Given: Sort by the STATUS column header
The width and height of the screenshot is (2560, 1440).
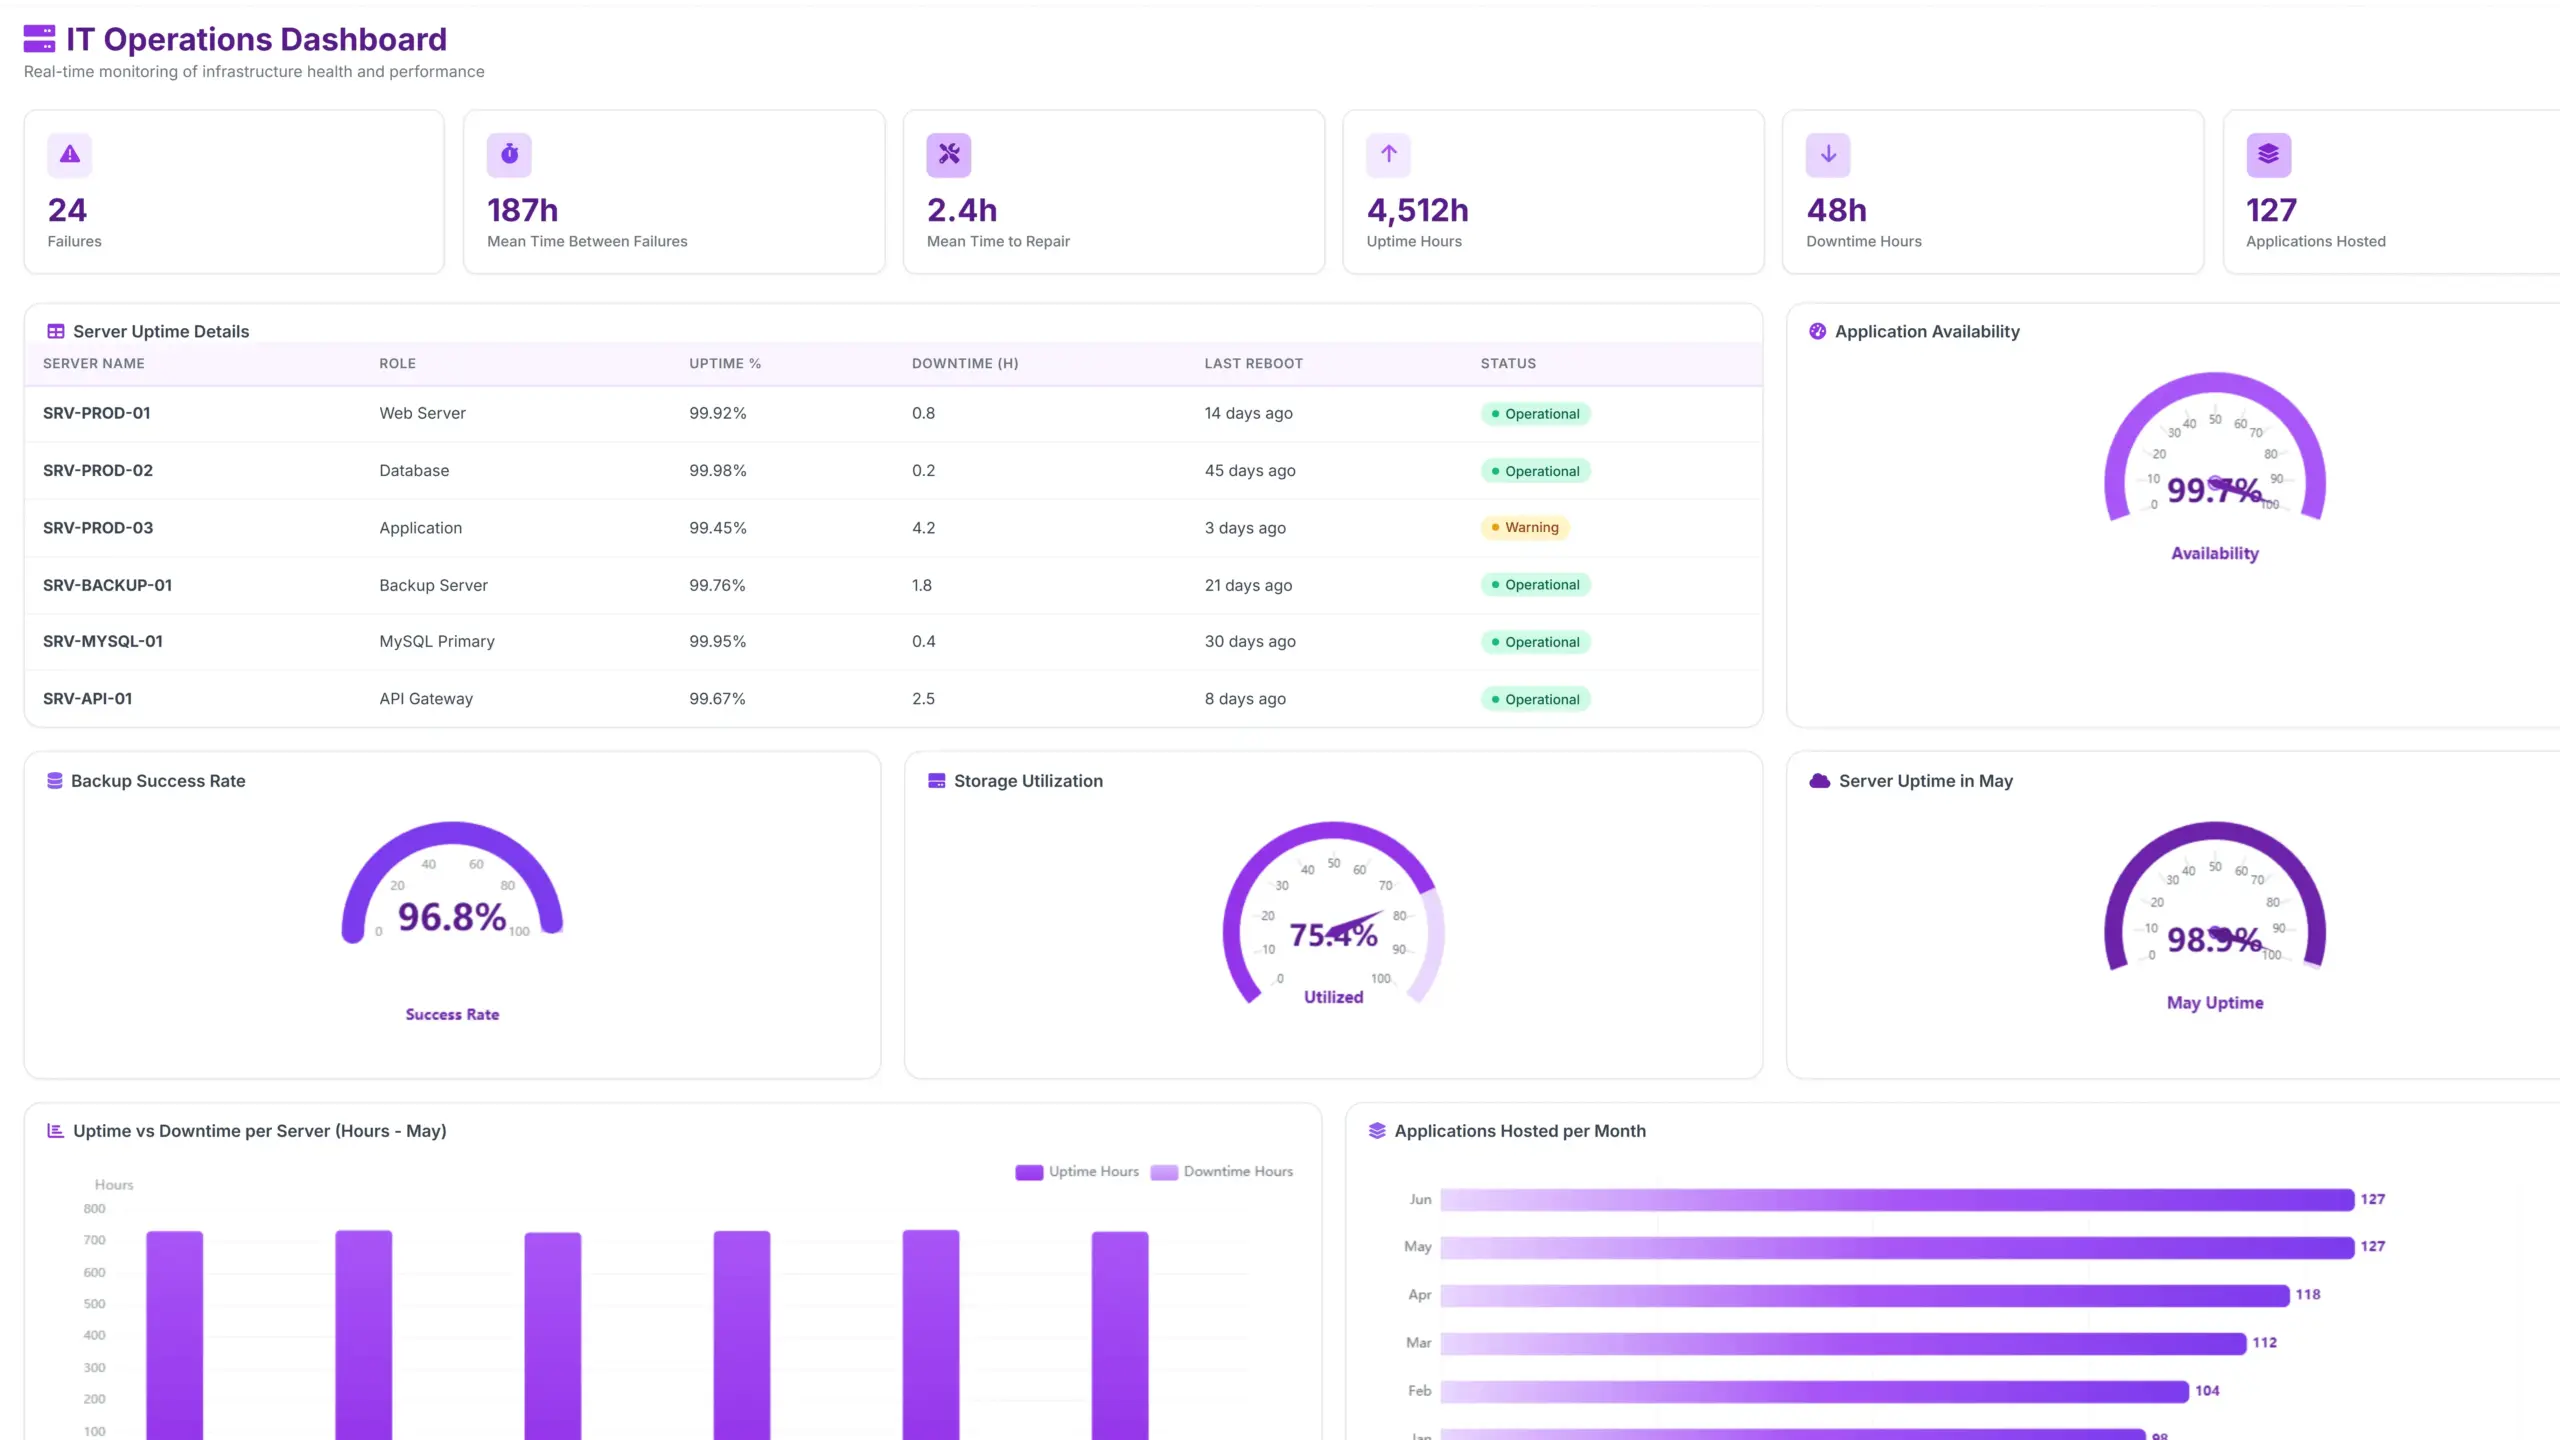Looking at the screenshot, I should click(x=1508, y=364).
